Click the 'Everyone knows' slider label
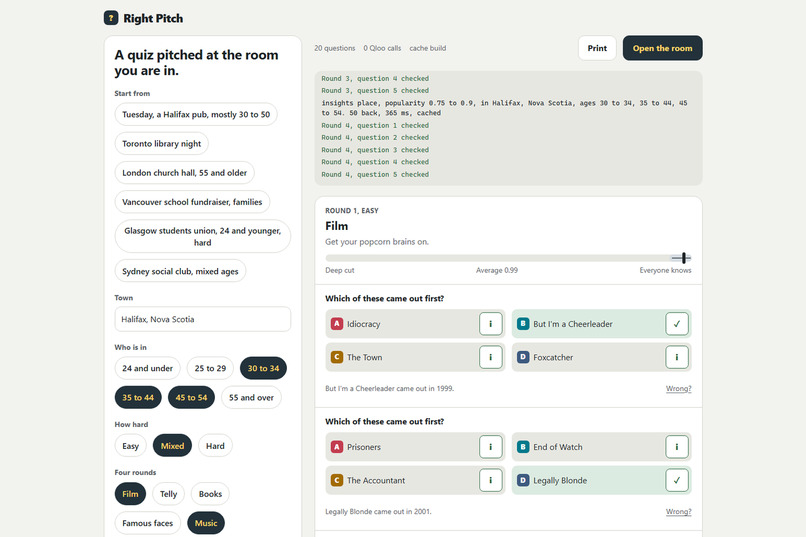806x537 pixels. click(665, 270)
